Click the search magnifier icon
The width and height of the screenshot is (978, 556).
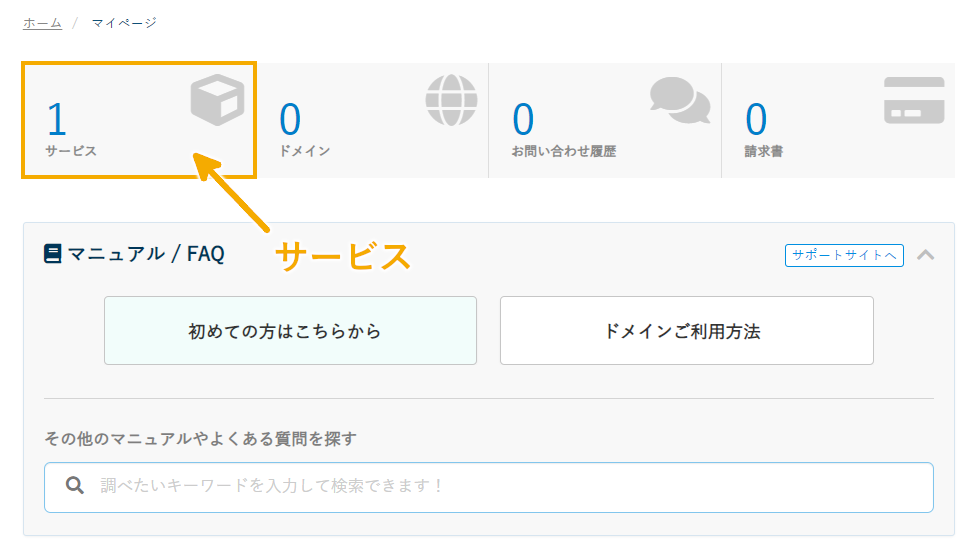[75, 485]
